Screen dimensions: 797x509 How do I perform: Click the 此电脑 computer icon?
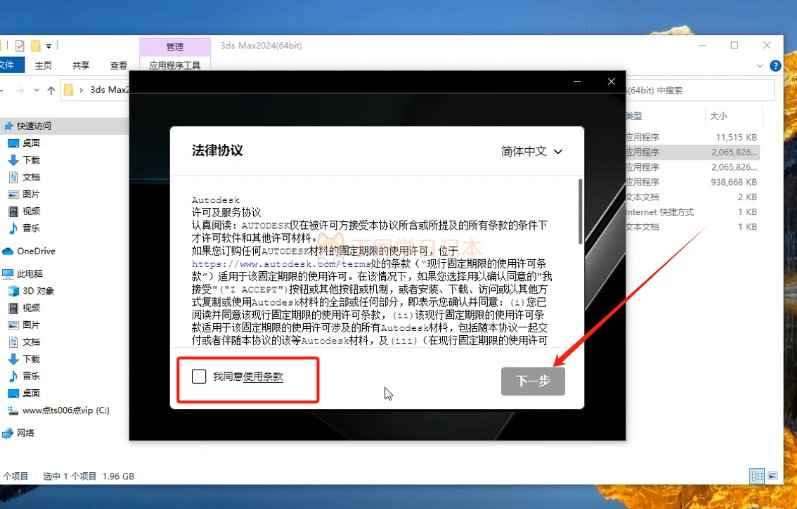point(8,274)
